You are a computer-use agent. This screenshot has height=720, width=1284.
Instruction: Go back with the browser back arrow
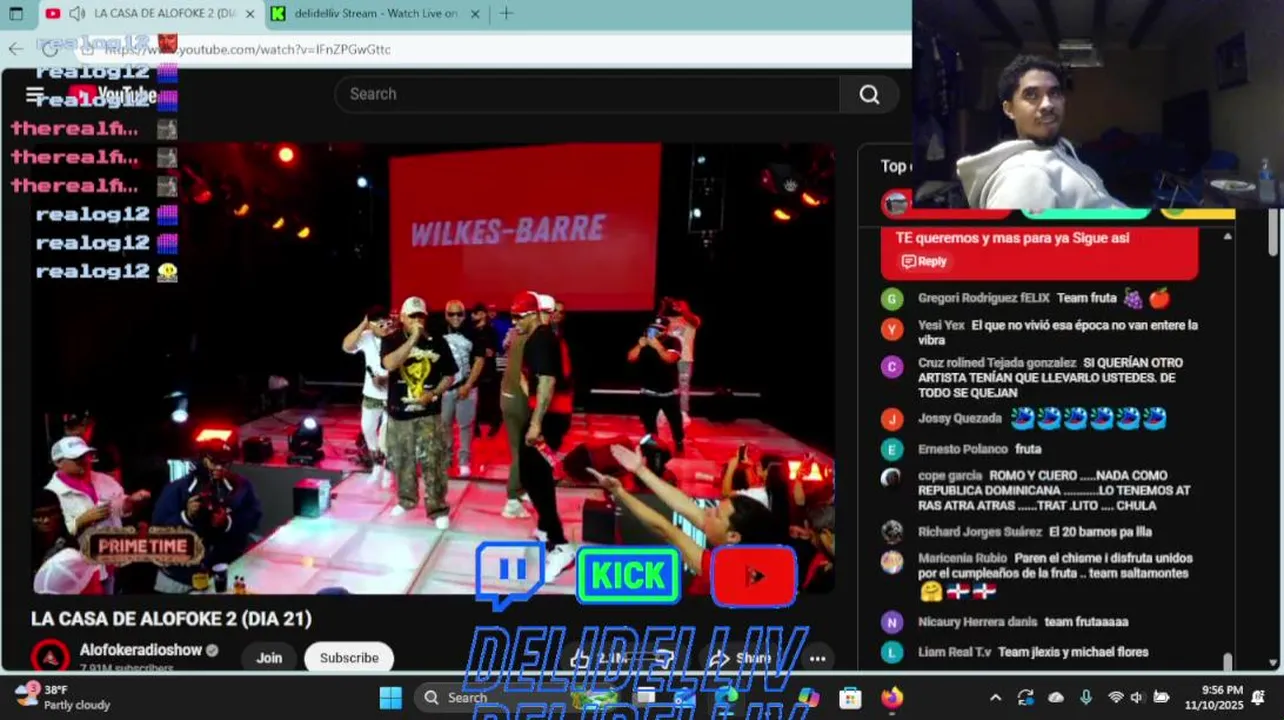coord(15,48)
